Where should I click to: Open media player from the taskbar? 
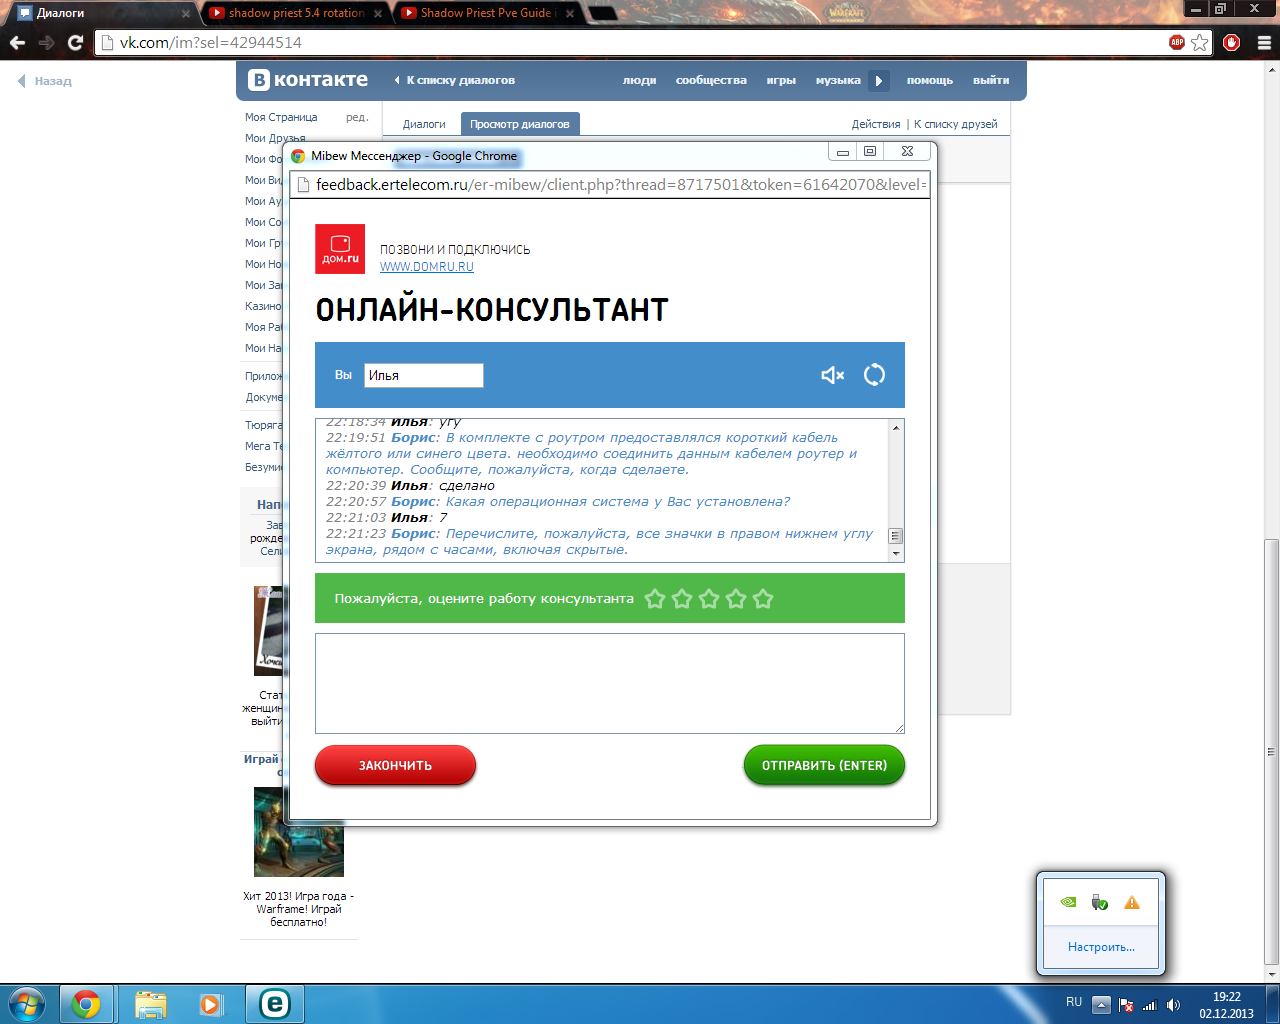click(x=210, y=1004)
